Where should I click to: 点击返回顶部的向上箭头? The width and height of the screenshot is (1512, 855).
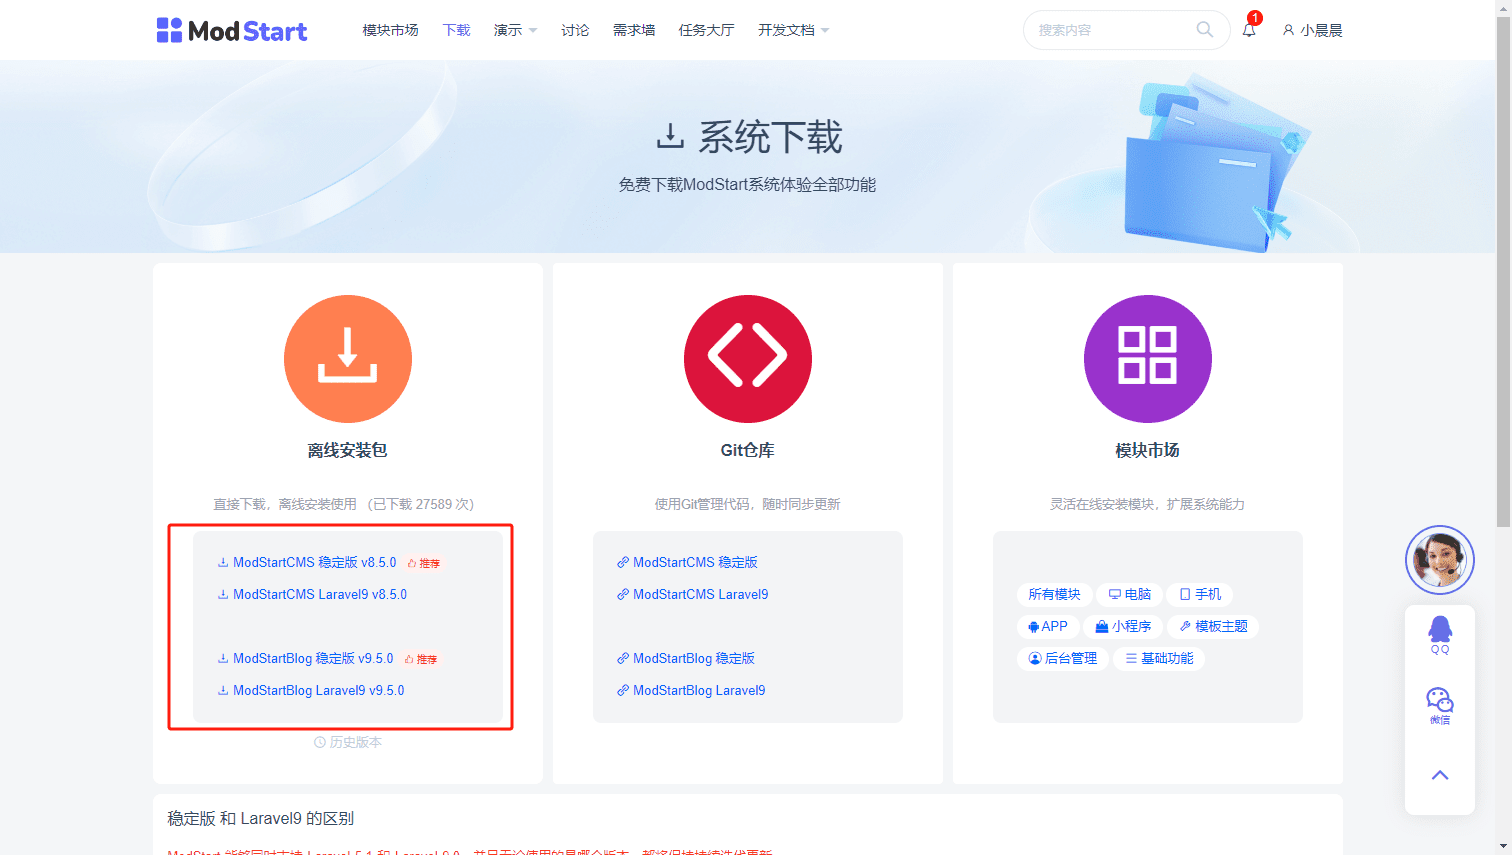click(1439, 774)
